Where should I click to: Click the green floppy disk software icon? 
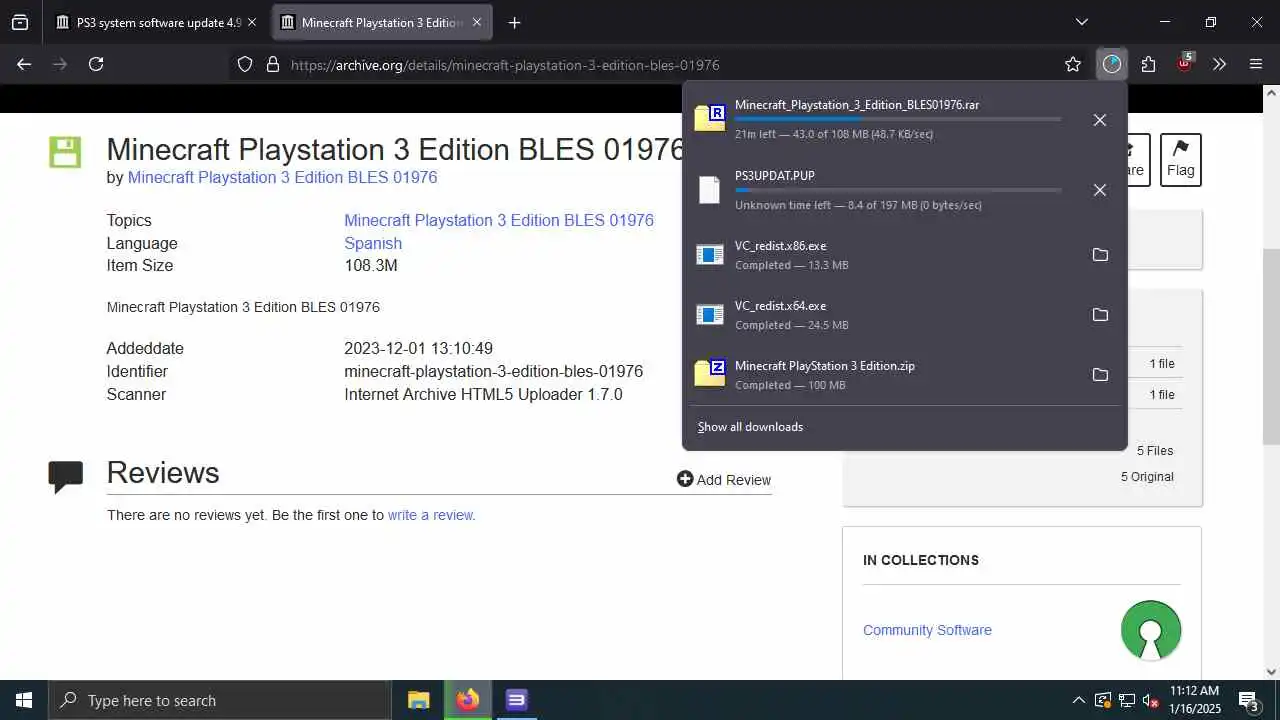65,152
